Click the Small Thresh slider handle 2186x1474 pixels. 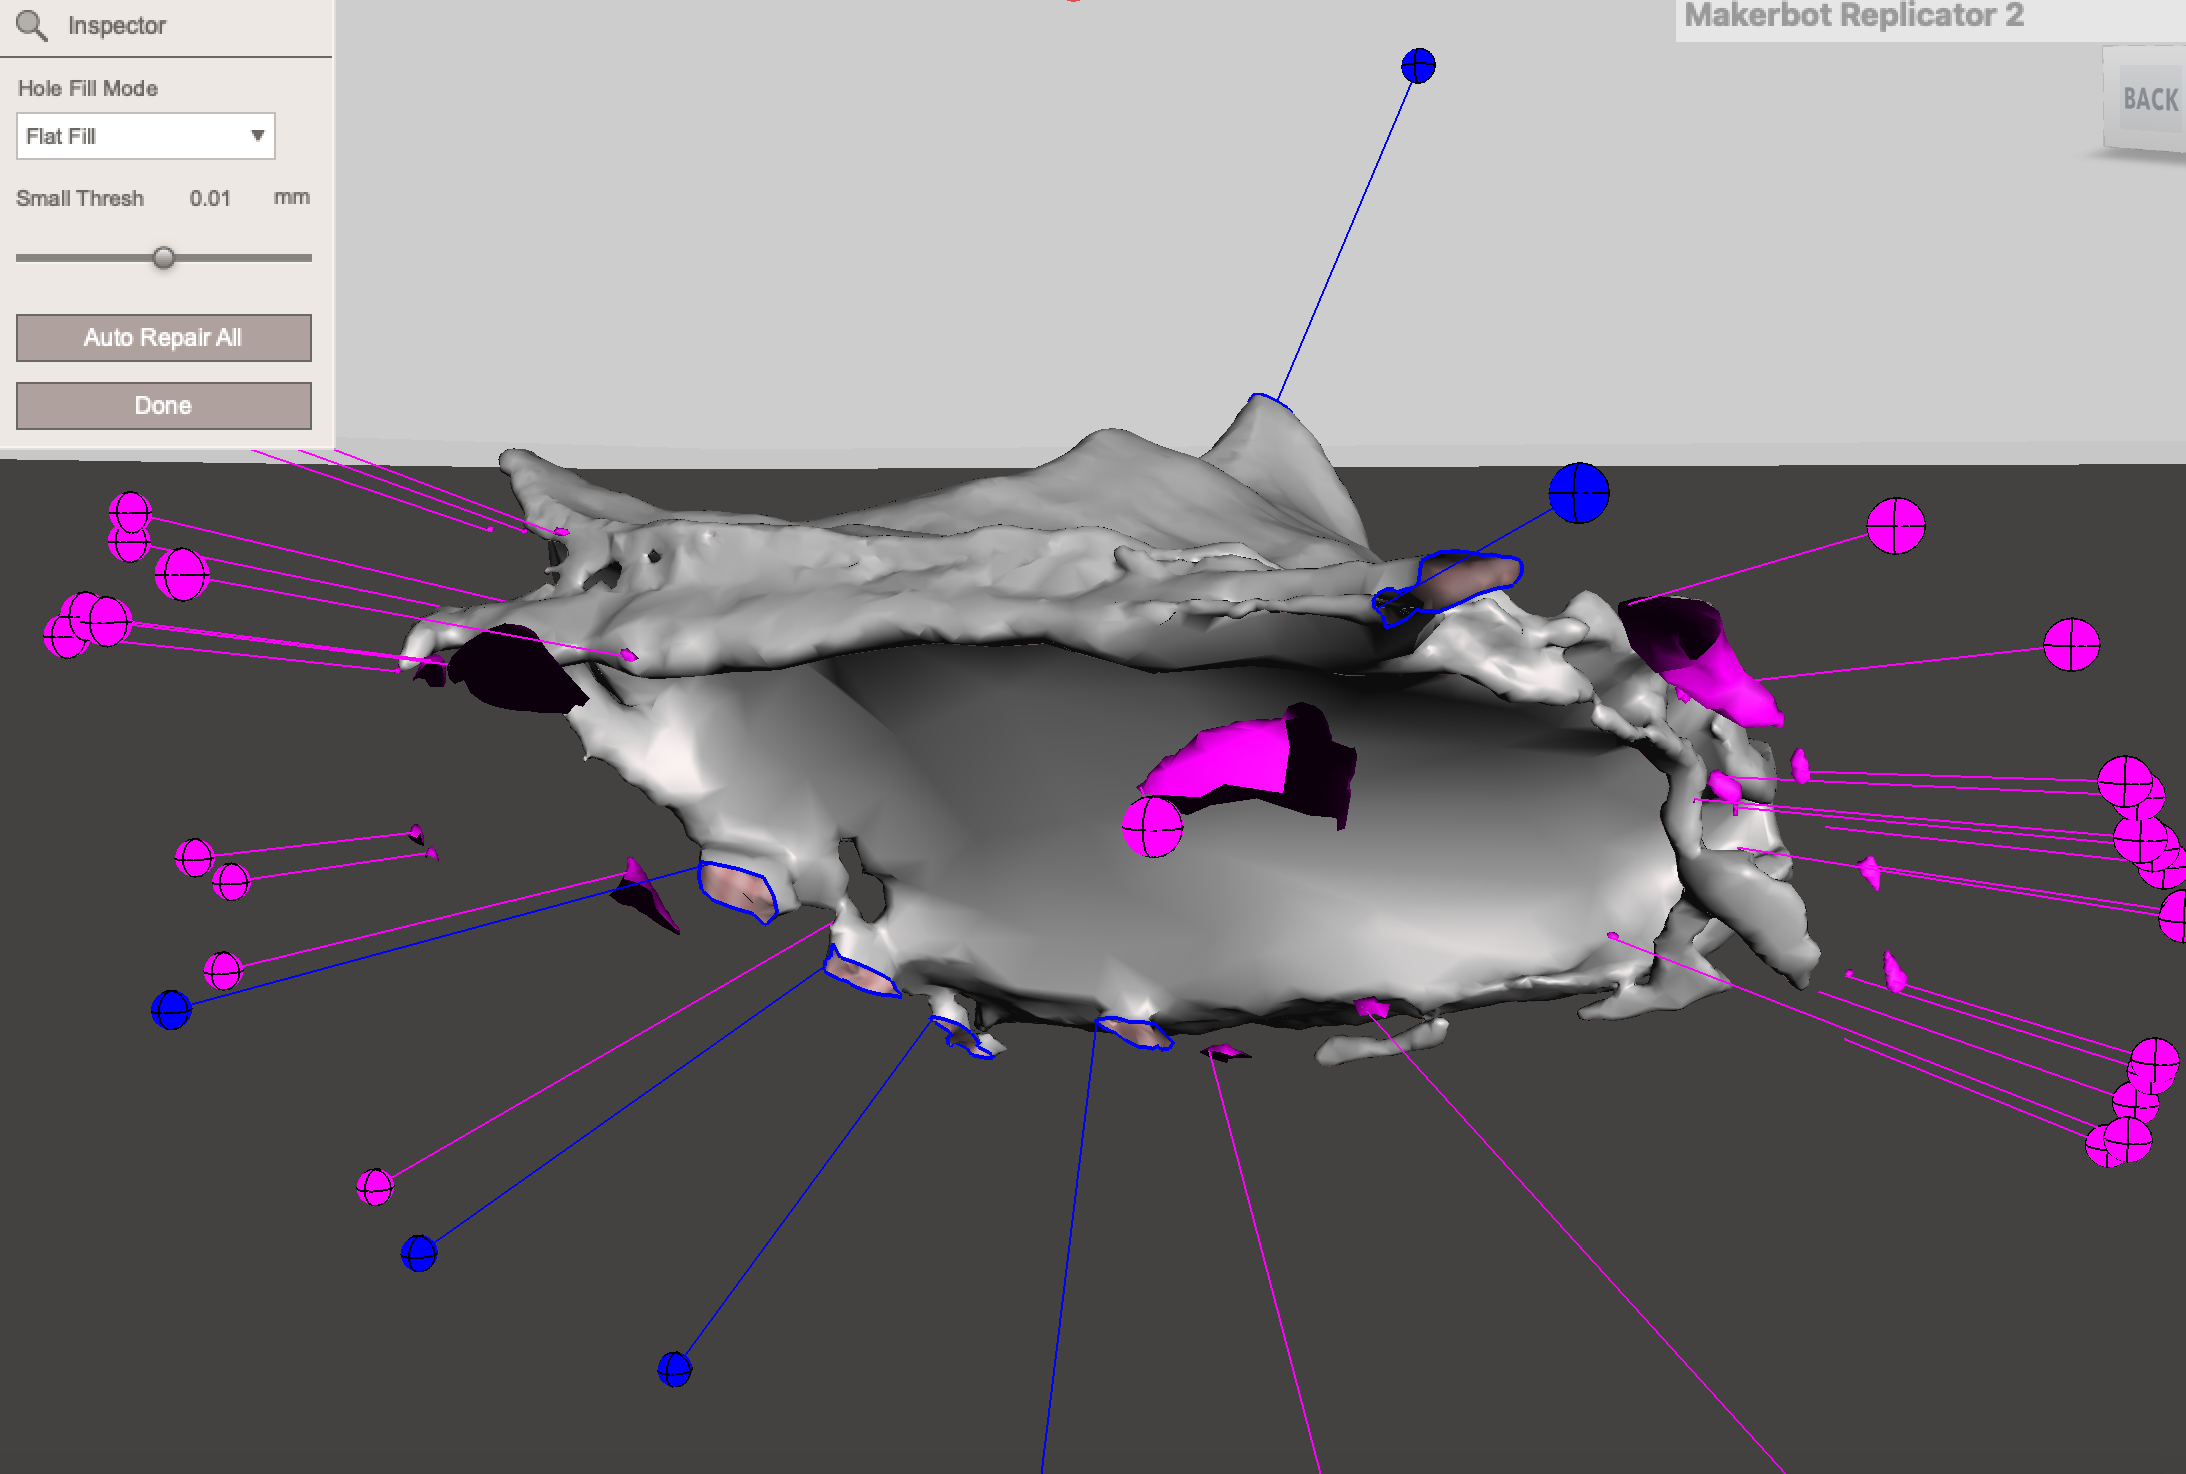[x=165, y=257]
